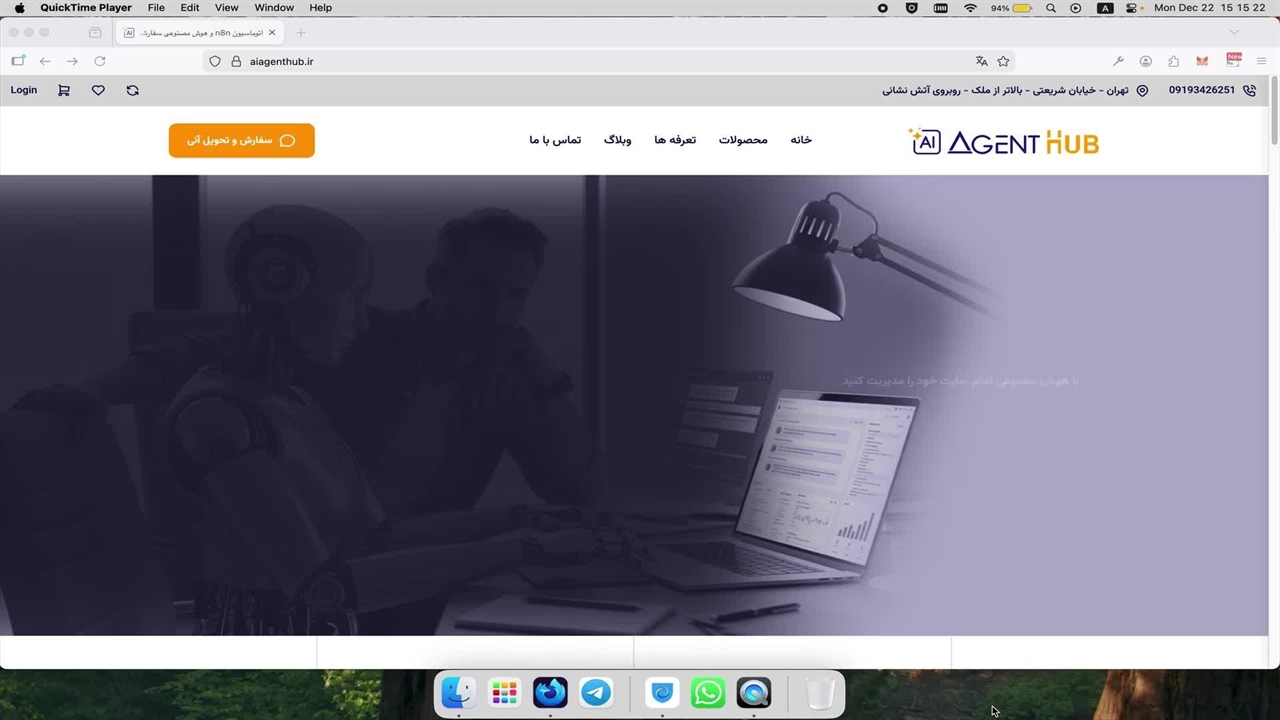Reload the page with the refresh button

pyautogui.click(x=100, y=61)
